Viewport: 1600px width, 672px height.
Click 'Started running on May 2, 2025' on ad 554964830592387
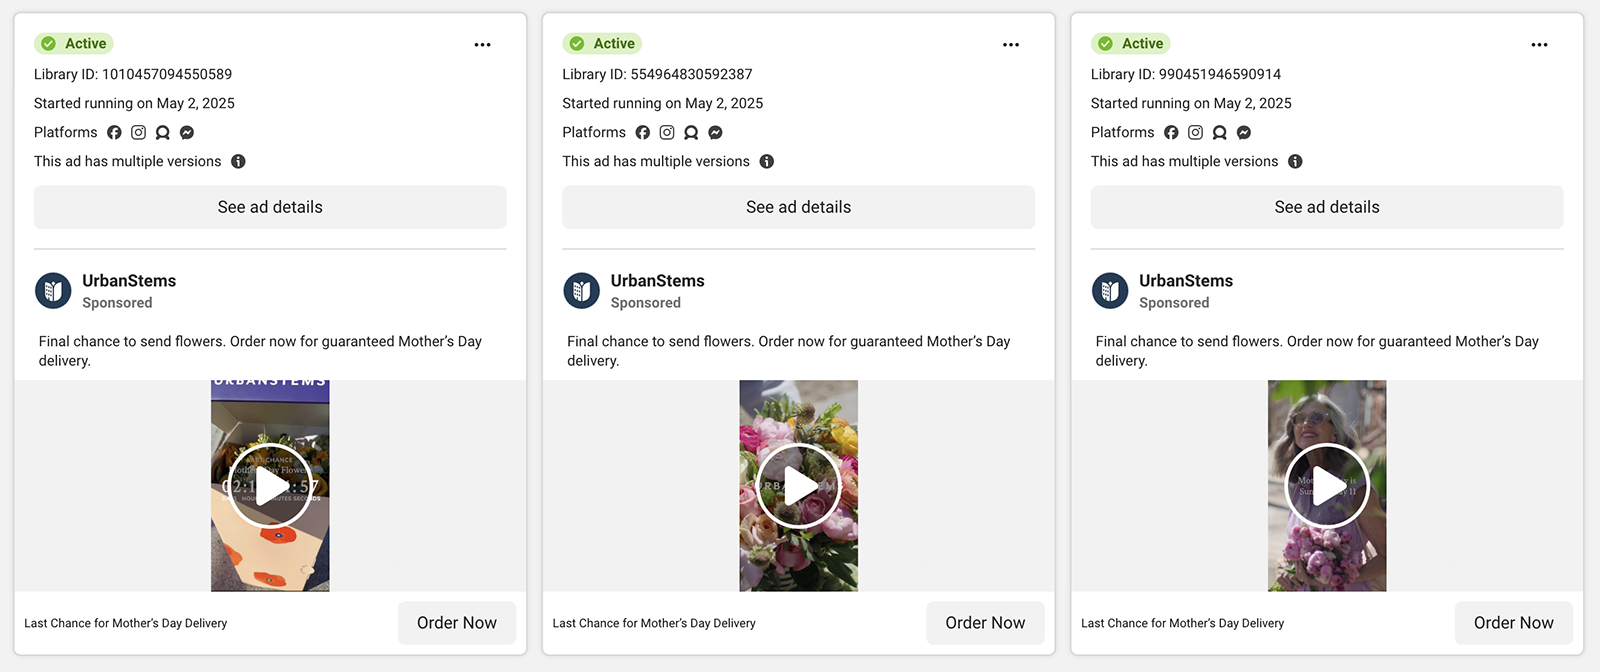[x=663, y=103]
